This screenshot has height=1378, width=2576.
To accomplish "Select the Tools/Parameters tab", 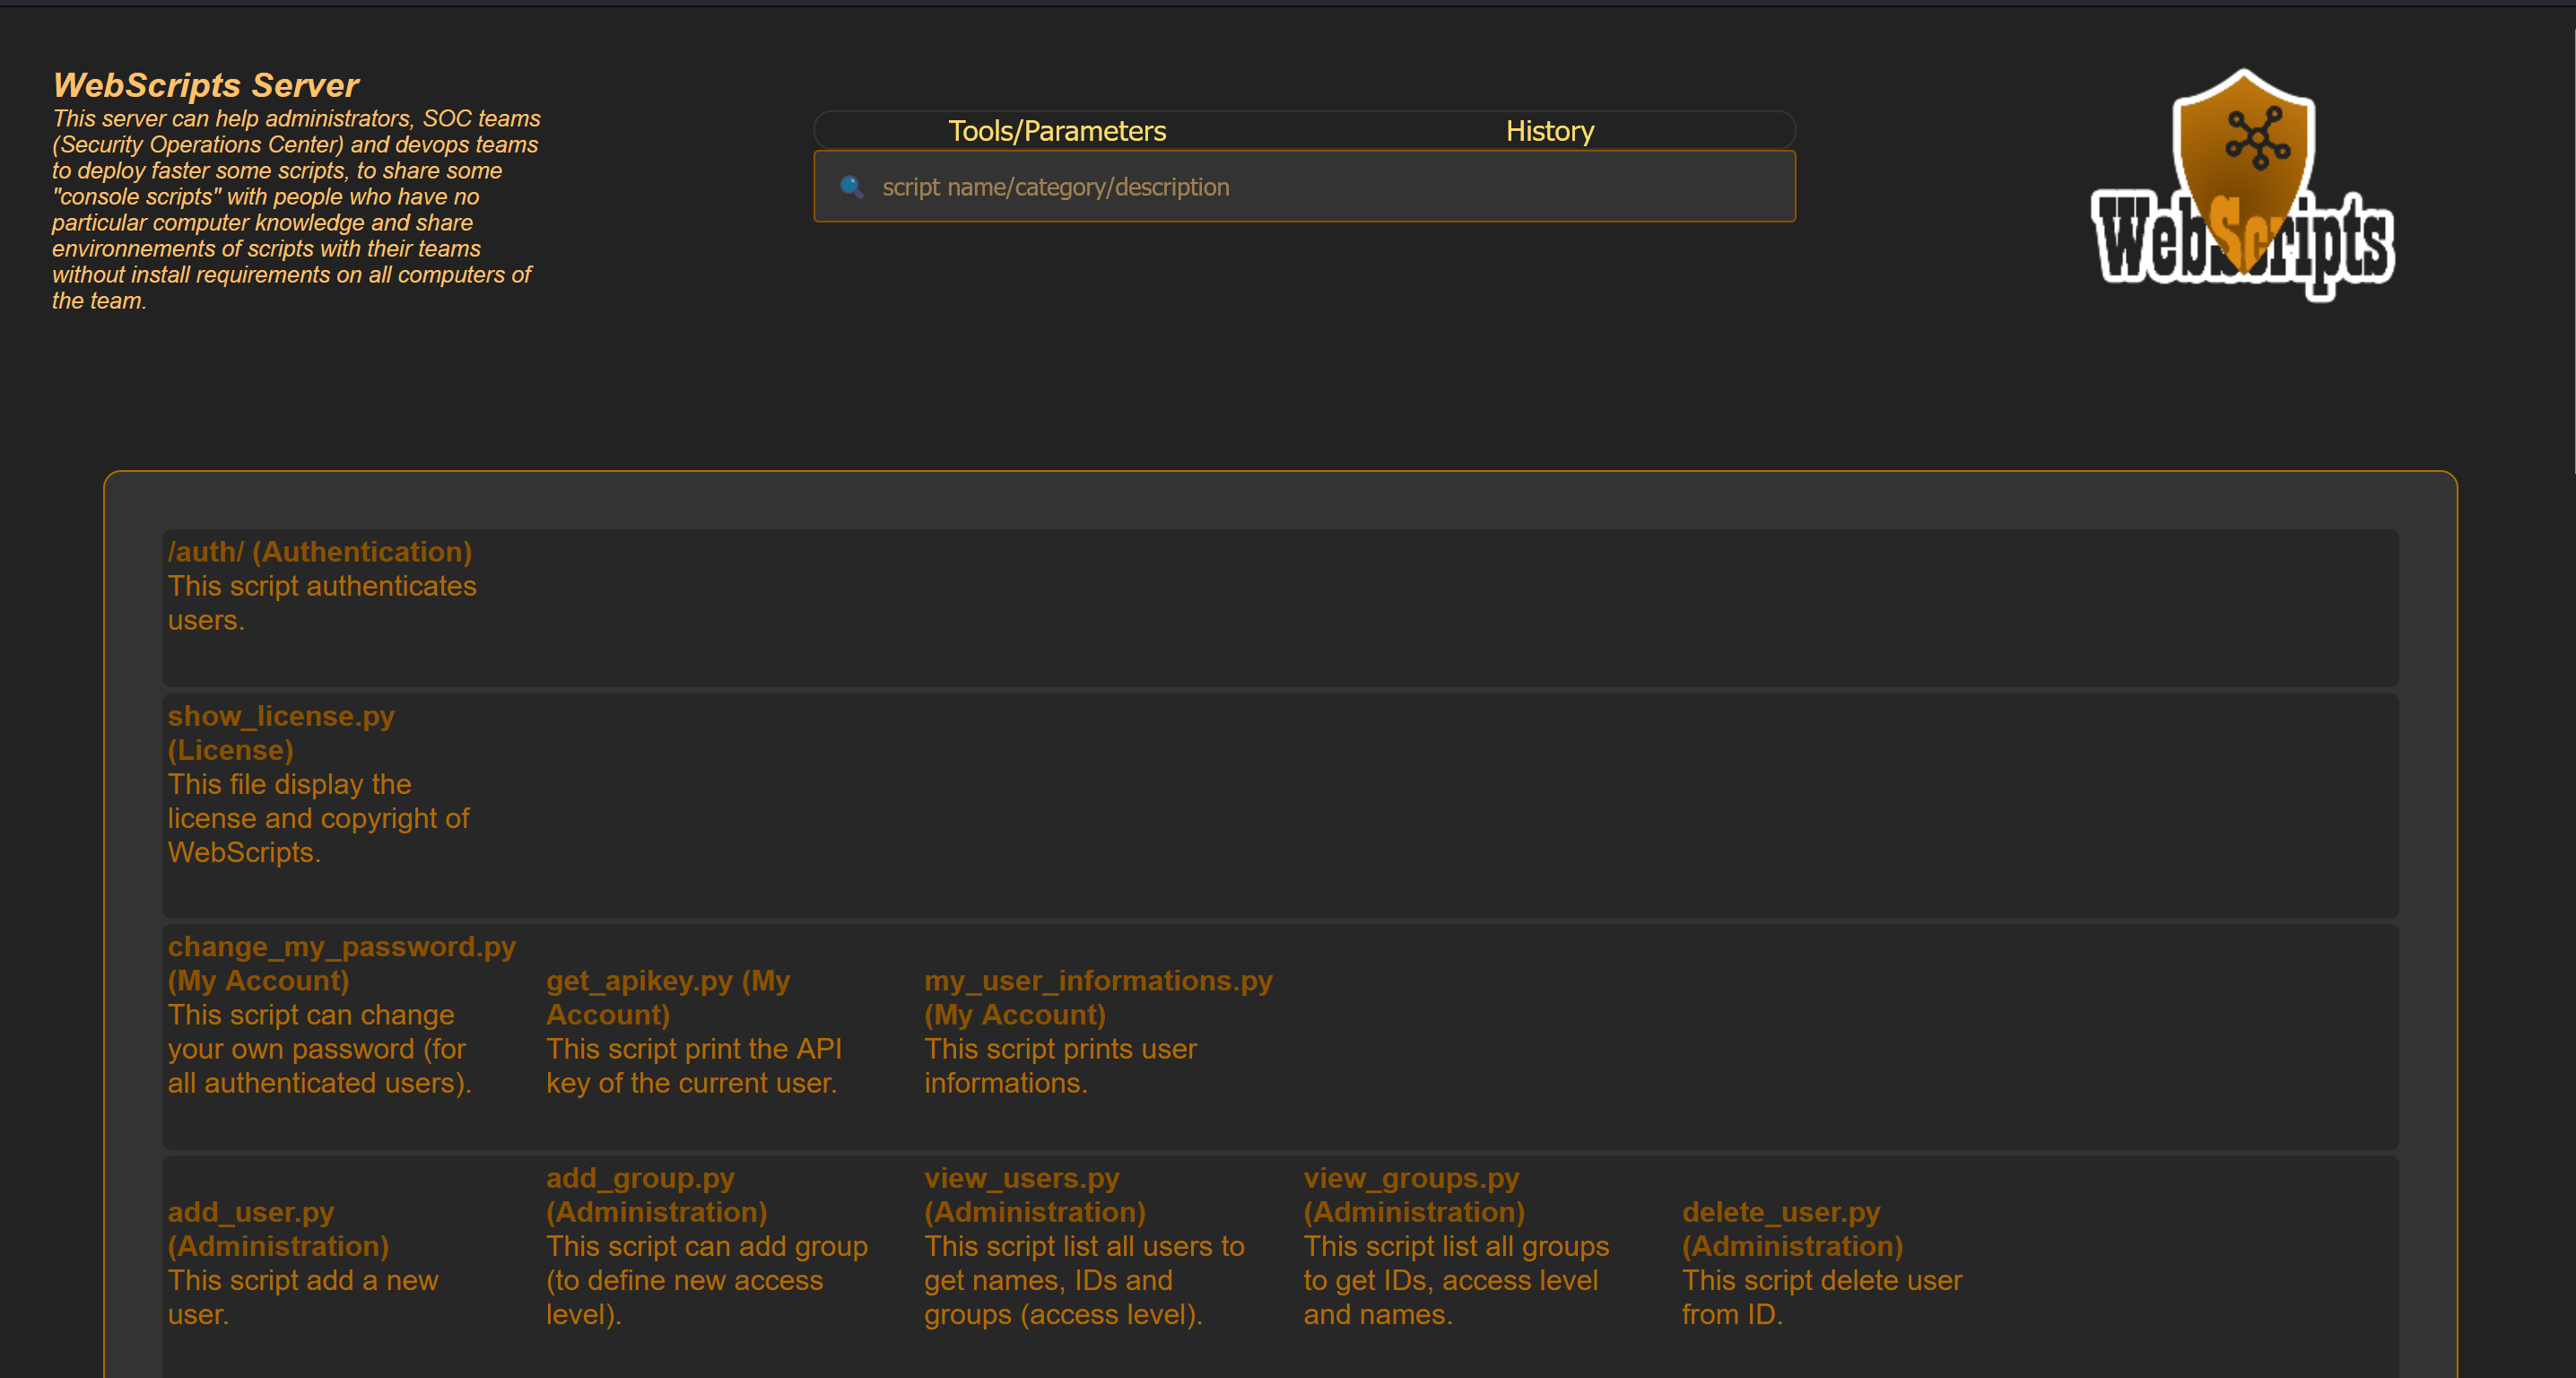I will (x=1057, y=130).
